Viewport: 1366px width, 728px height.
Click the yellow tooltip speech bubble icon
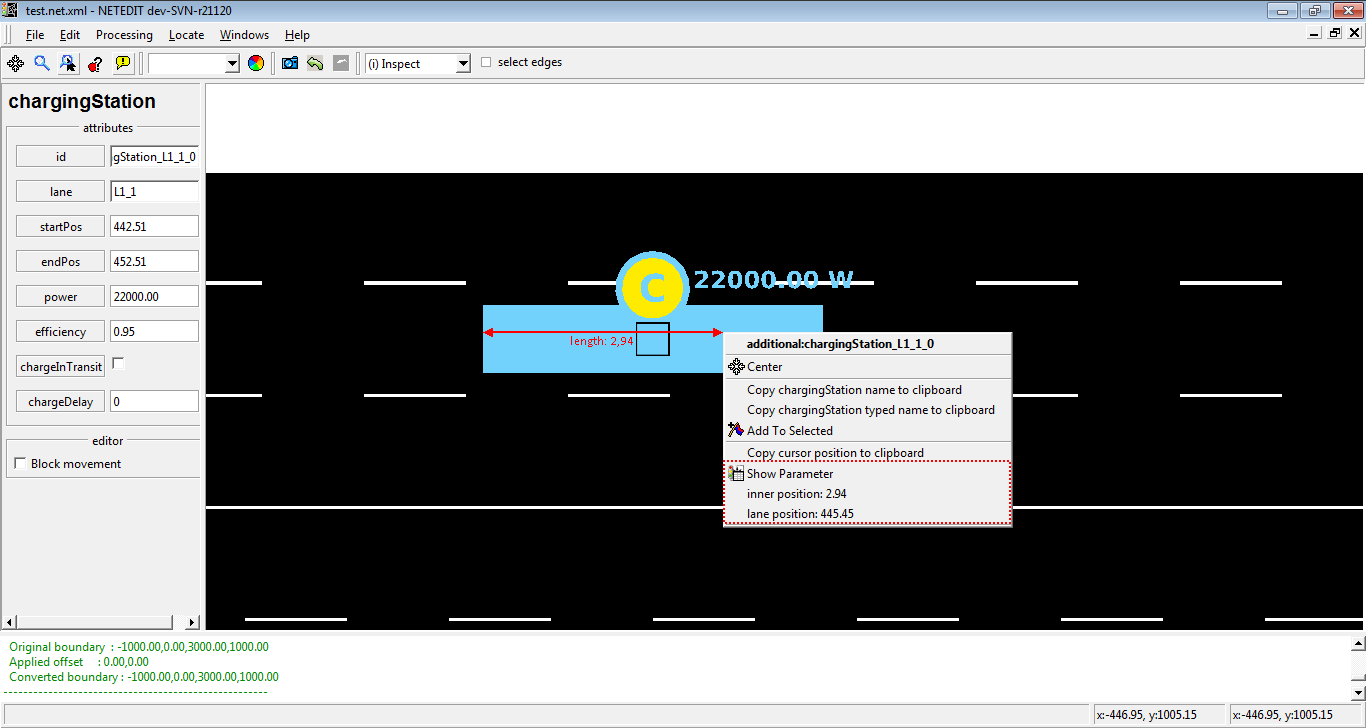(122, 63)
